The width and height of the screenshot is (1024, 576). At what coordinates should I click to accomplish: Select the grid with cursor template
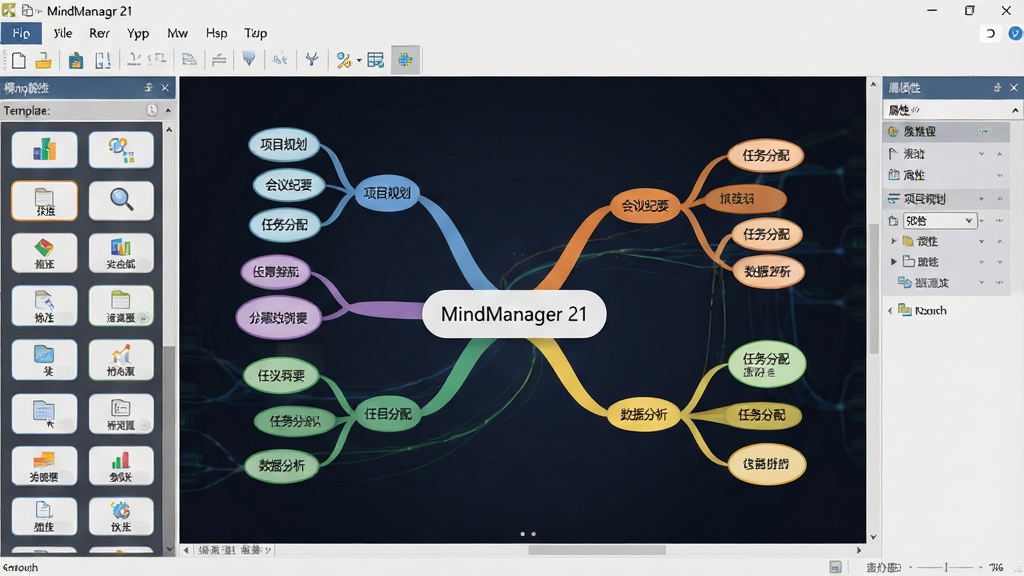click(44, 413)
